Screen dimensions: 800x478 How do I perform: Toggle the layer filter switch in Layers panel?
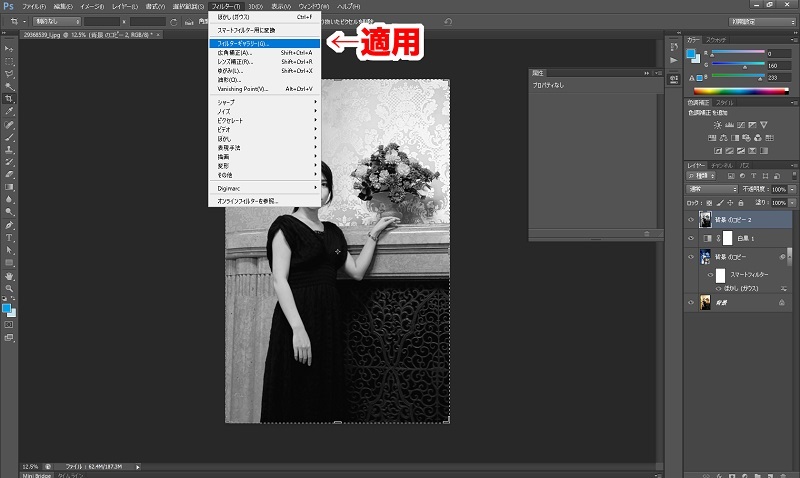point(794,175)
